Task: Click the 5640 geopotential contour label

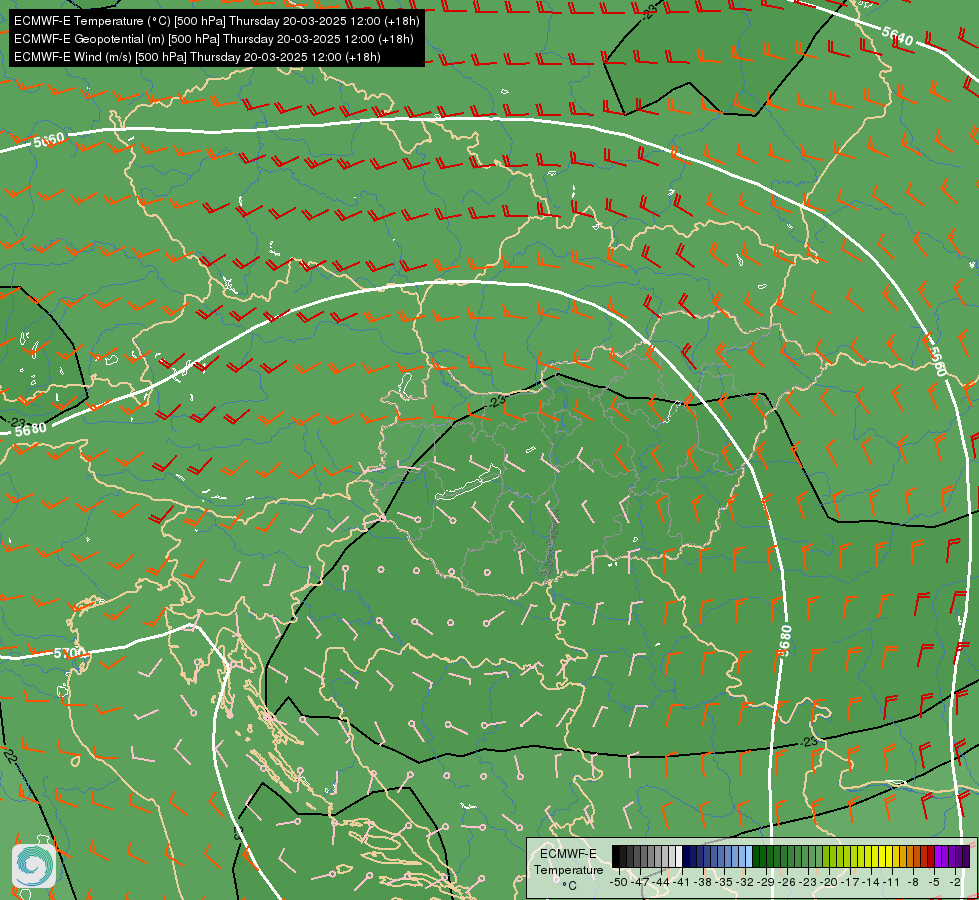Action: pos(897,36)
